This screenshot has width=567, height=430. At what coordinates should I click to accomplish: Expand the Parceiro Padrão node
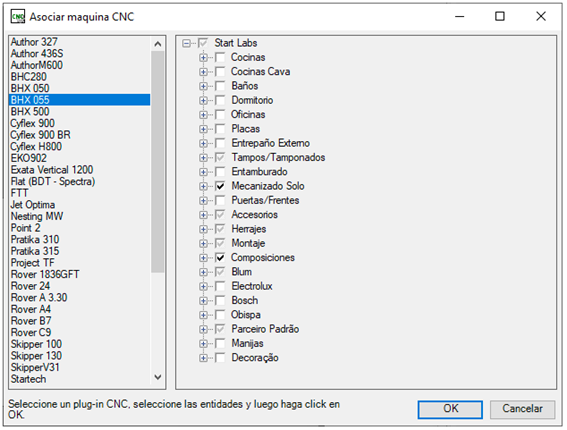click(x=203, y=329)
